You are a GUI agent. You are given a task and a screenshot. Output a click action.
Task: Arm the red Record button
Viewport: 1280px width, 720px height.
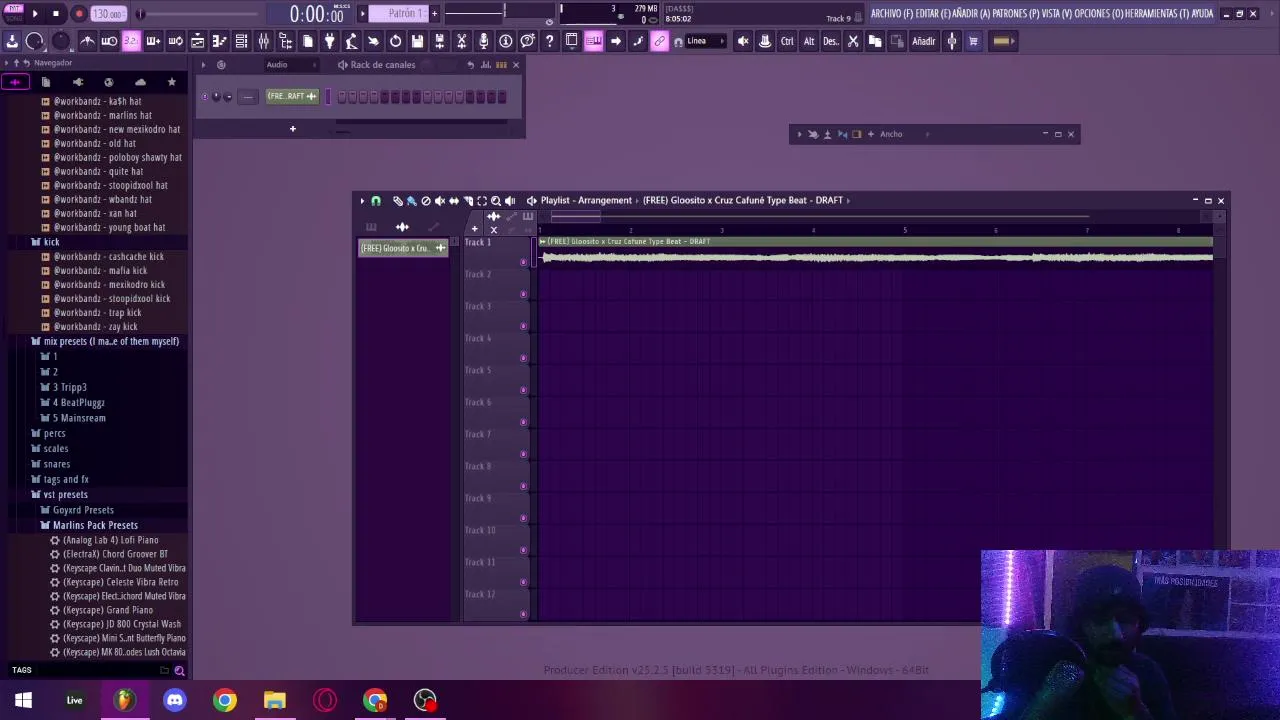click(x=79, y=14)
